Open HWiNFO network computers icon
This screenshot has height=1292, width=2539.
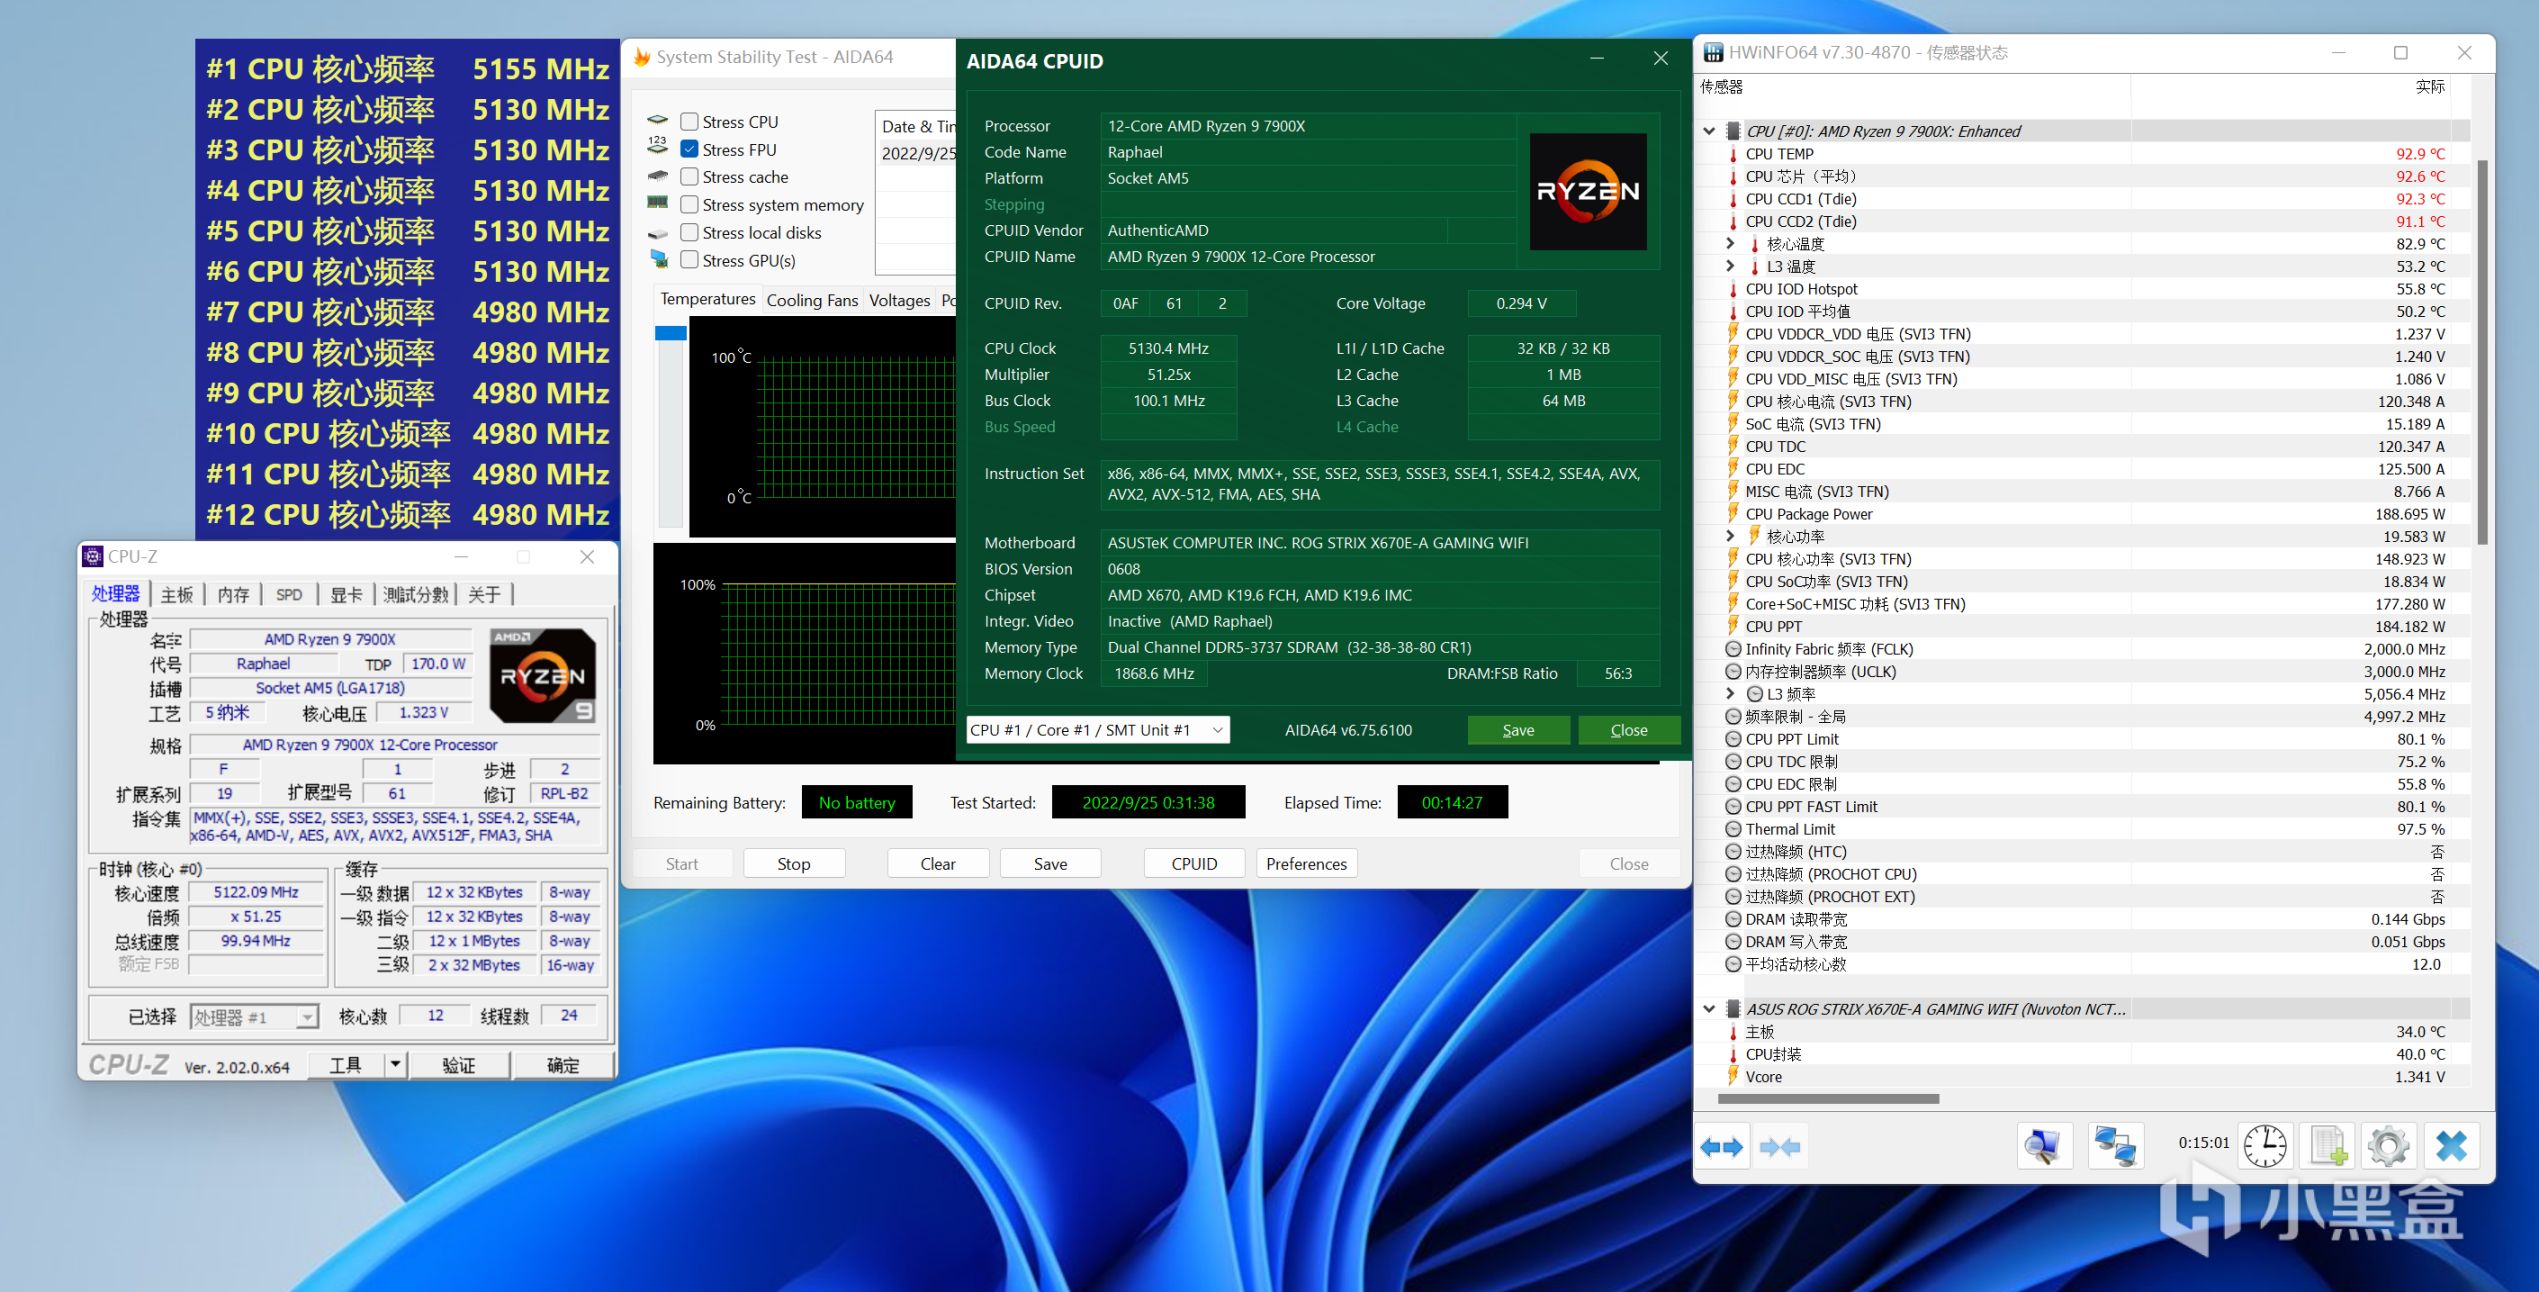2115,1146
